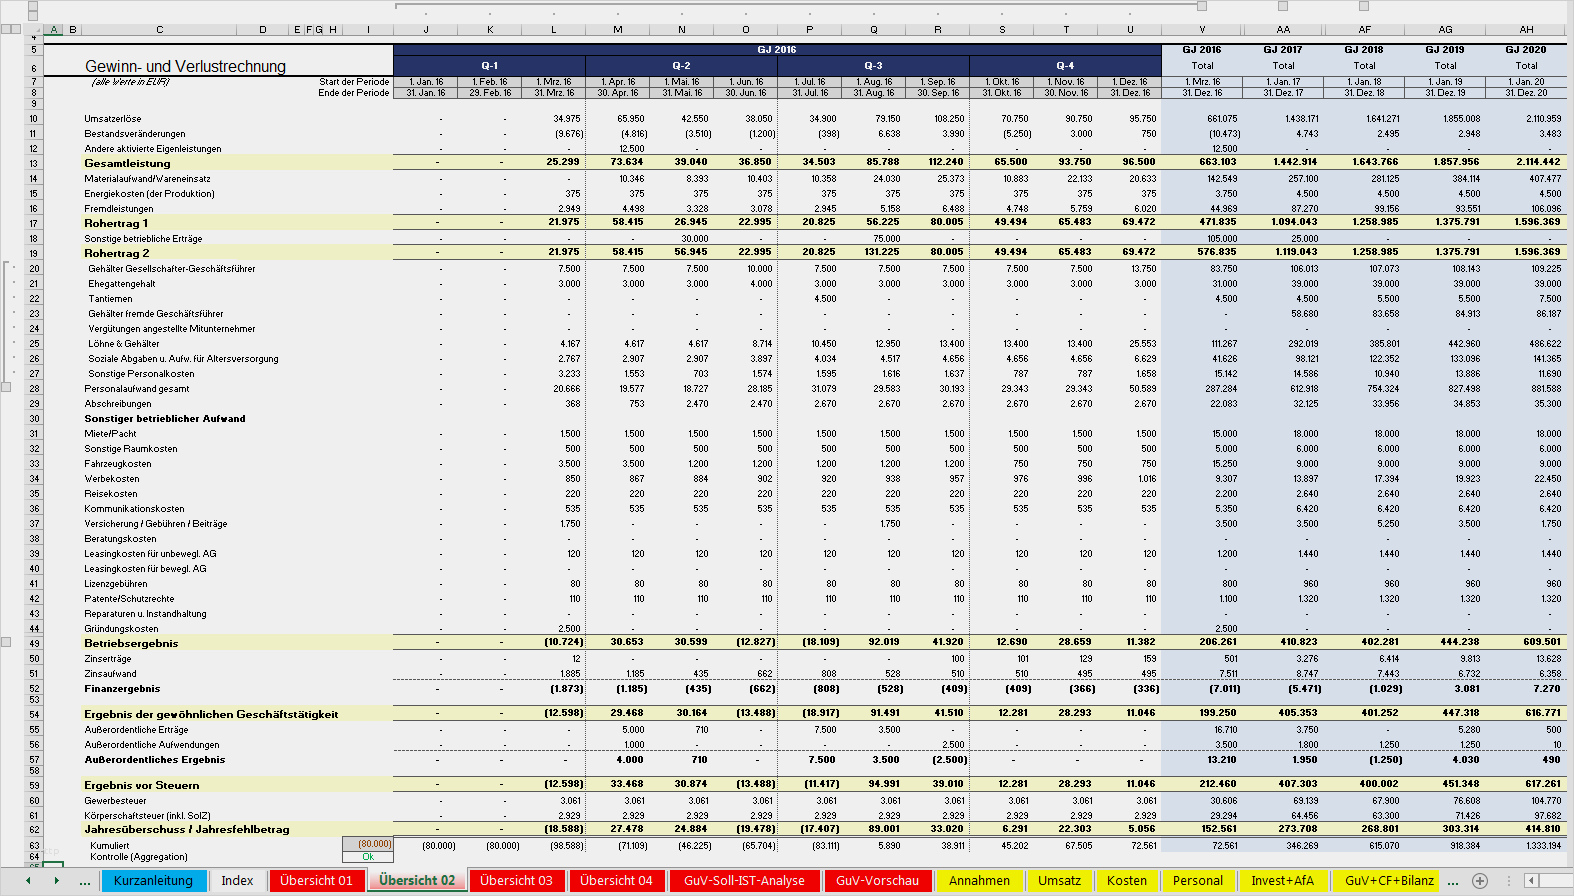
Task: Select the GJ 2020 Total header
Action: pyautogui.click(x=1526, y=65)
